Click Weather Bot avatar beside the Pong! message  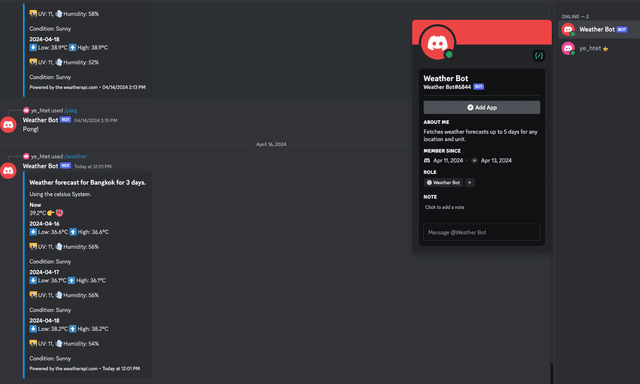[x=8, y=124]
